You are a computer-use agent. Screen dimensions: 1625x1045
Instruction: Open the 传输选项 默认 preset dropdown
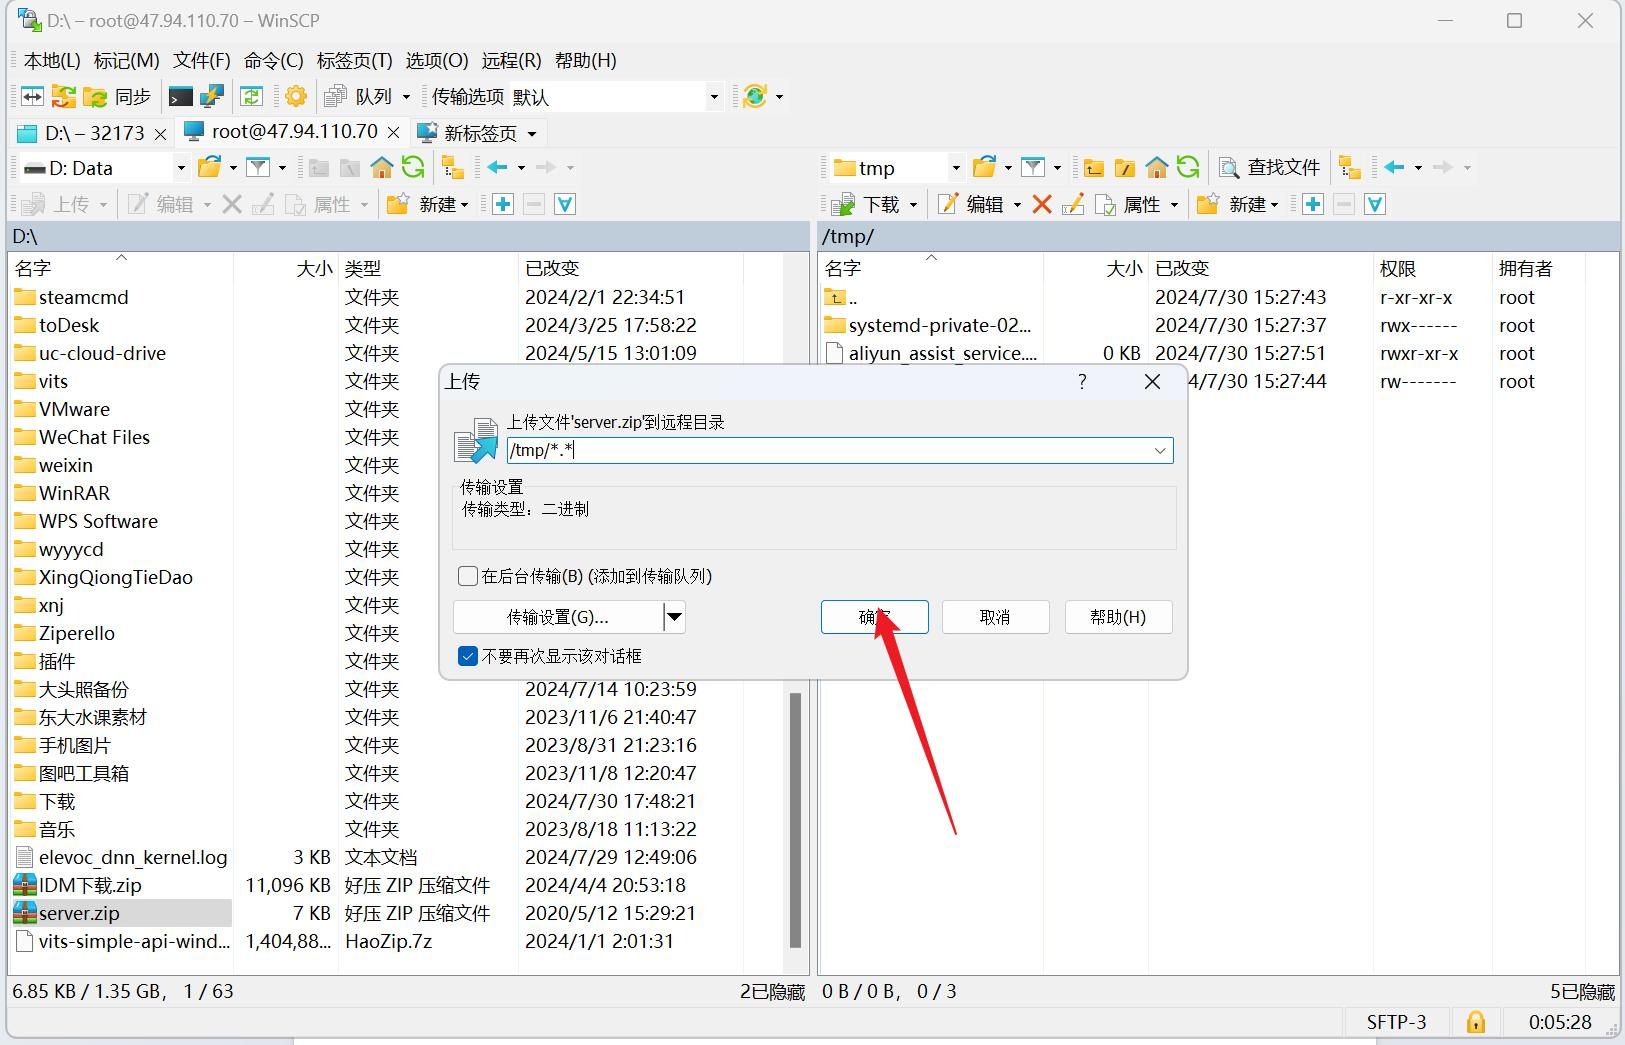714,97
